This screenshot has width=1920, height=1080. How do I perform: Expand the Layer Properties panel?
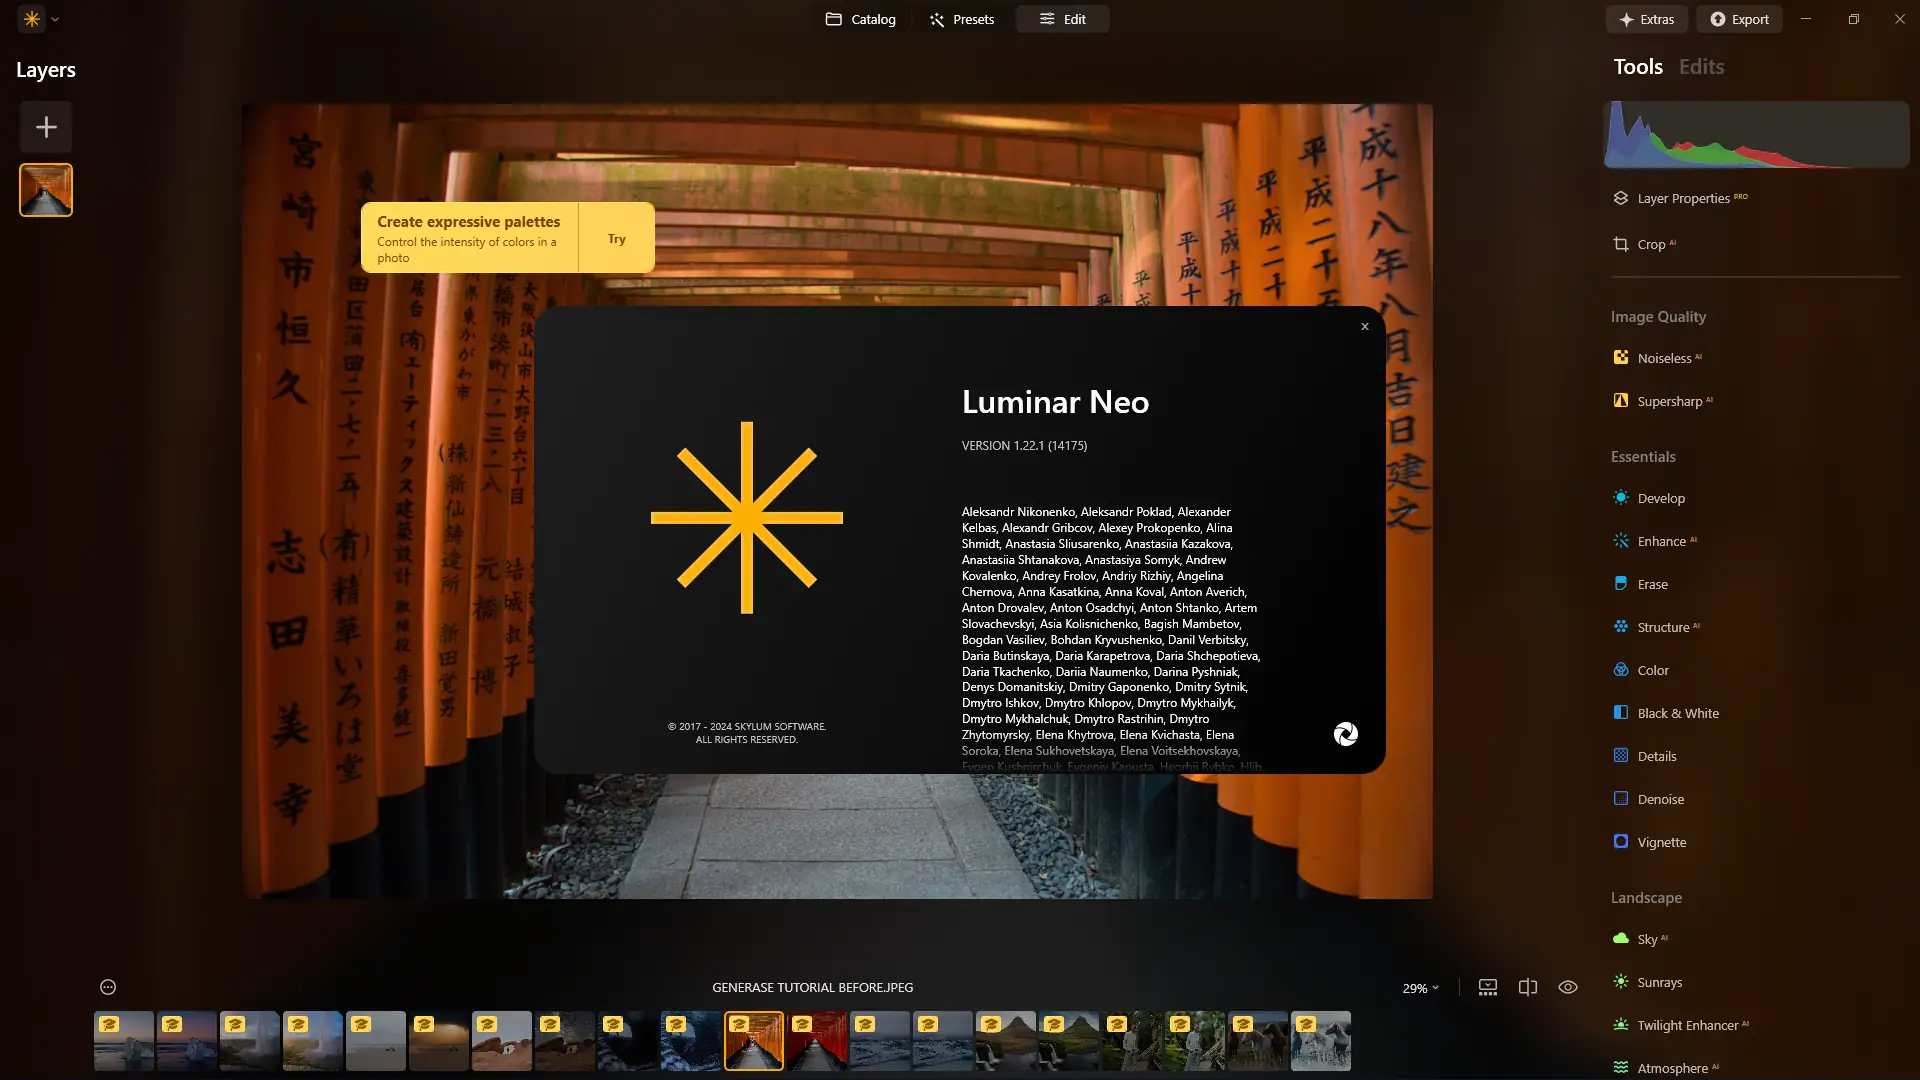coord(1683,198)
